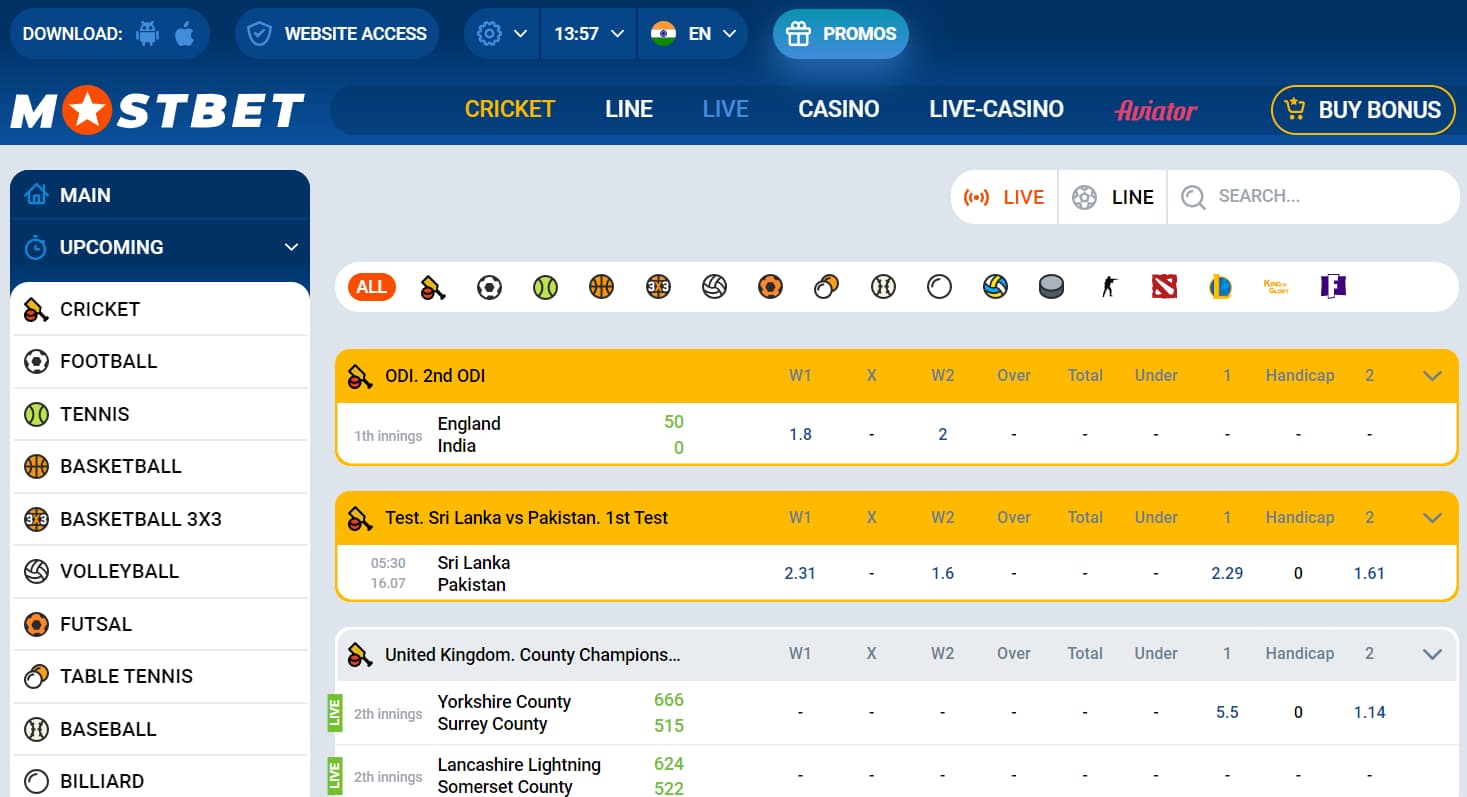Filter events by the futsal icon in the sports row
1467x797 pixels.
coord(770,288)
